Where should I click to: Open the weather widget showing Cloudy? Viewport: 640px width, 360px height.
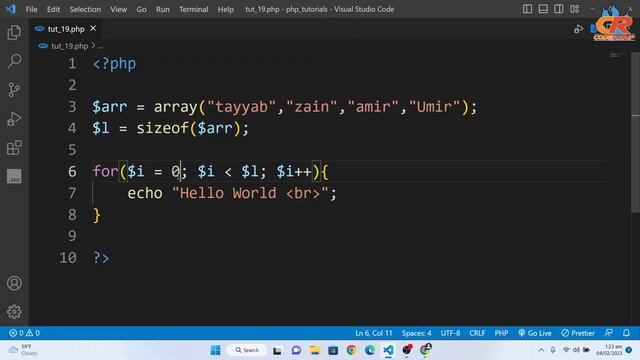pyautogui.click(x=23, y=350)
